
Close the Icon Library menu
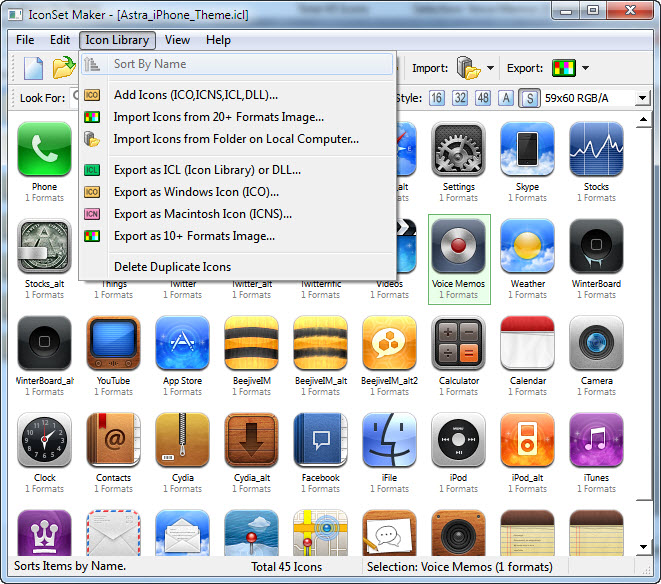[x=117, y=40]
